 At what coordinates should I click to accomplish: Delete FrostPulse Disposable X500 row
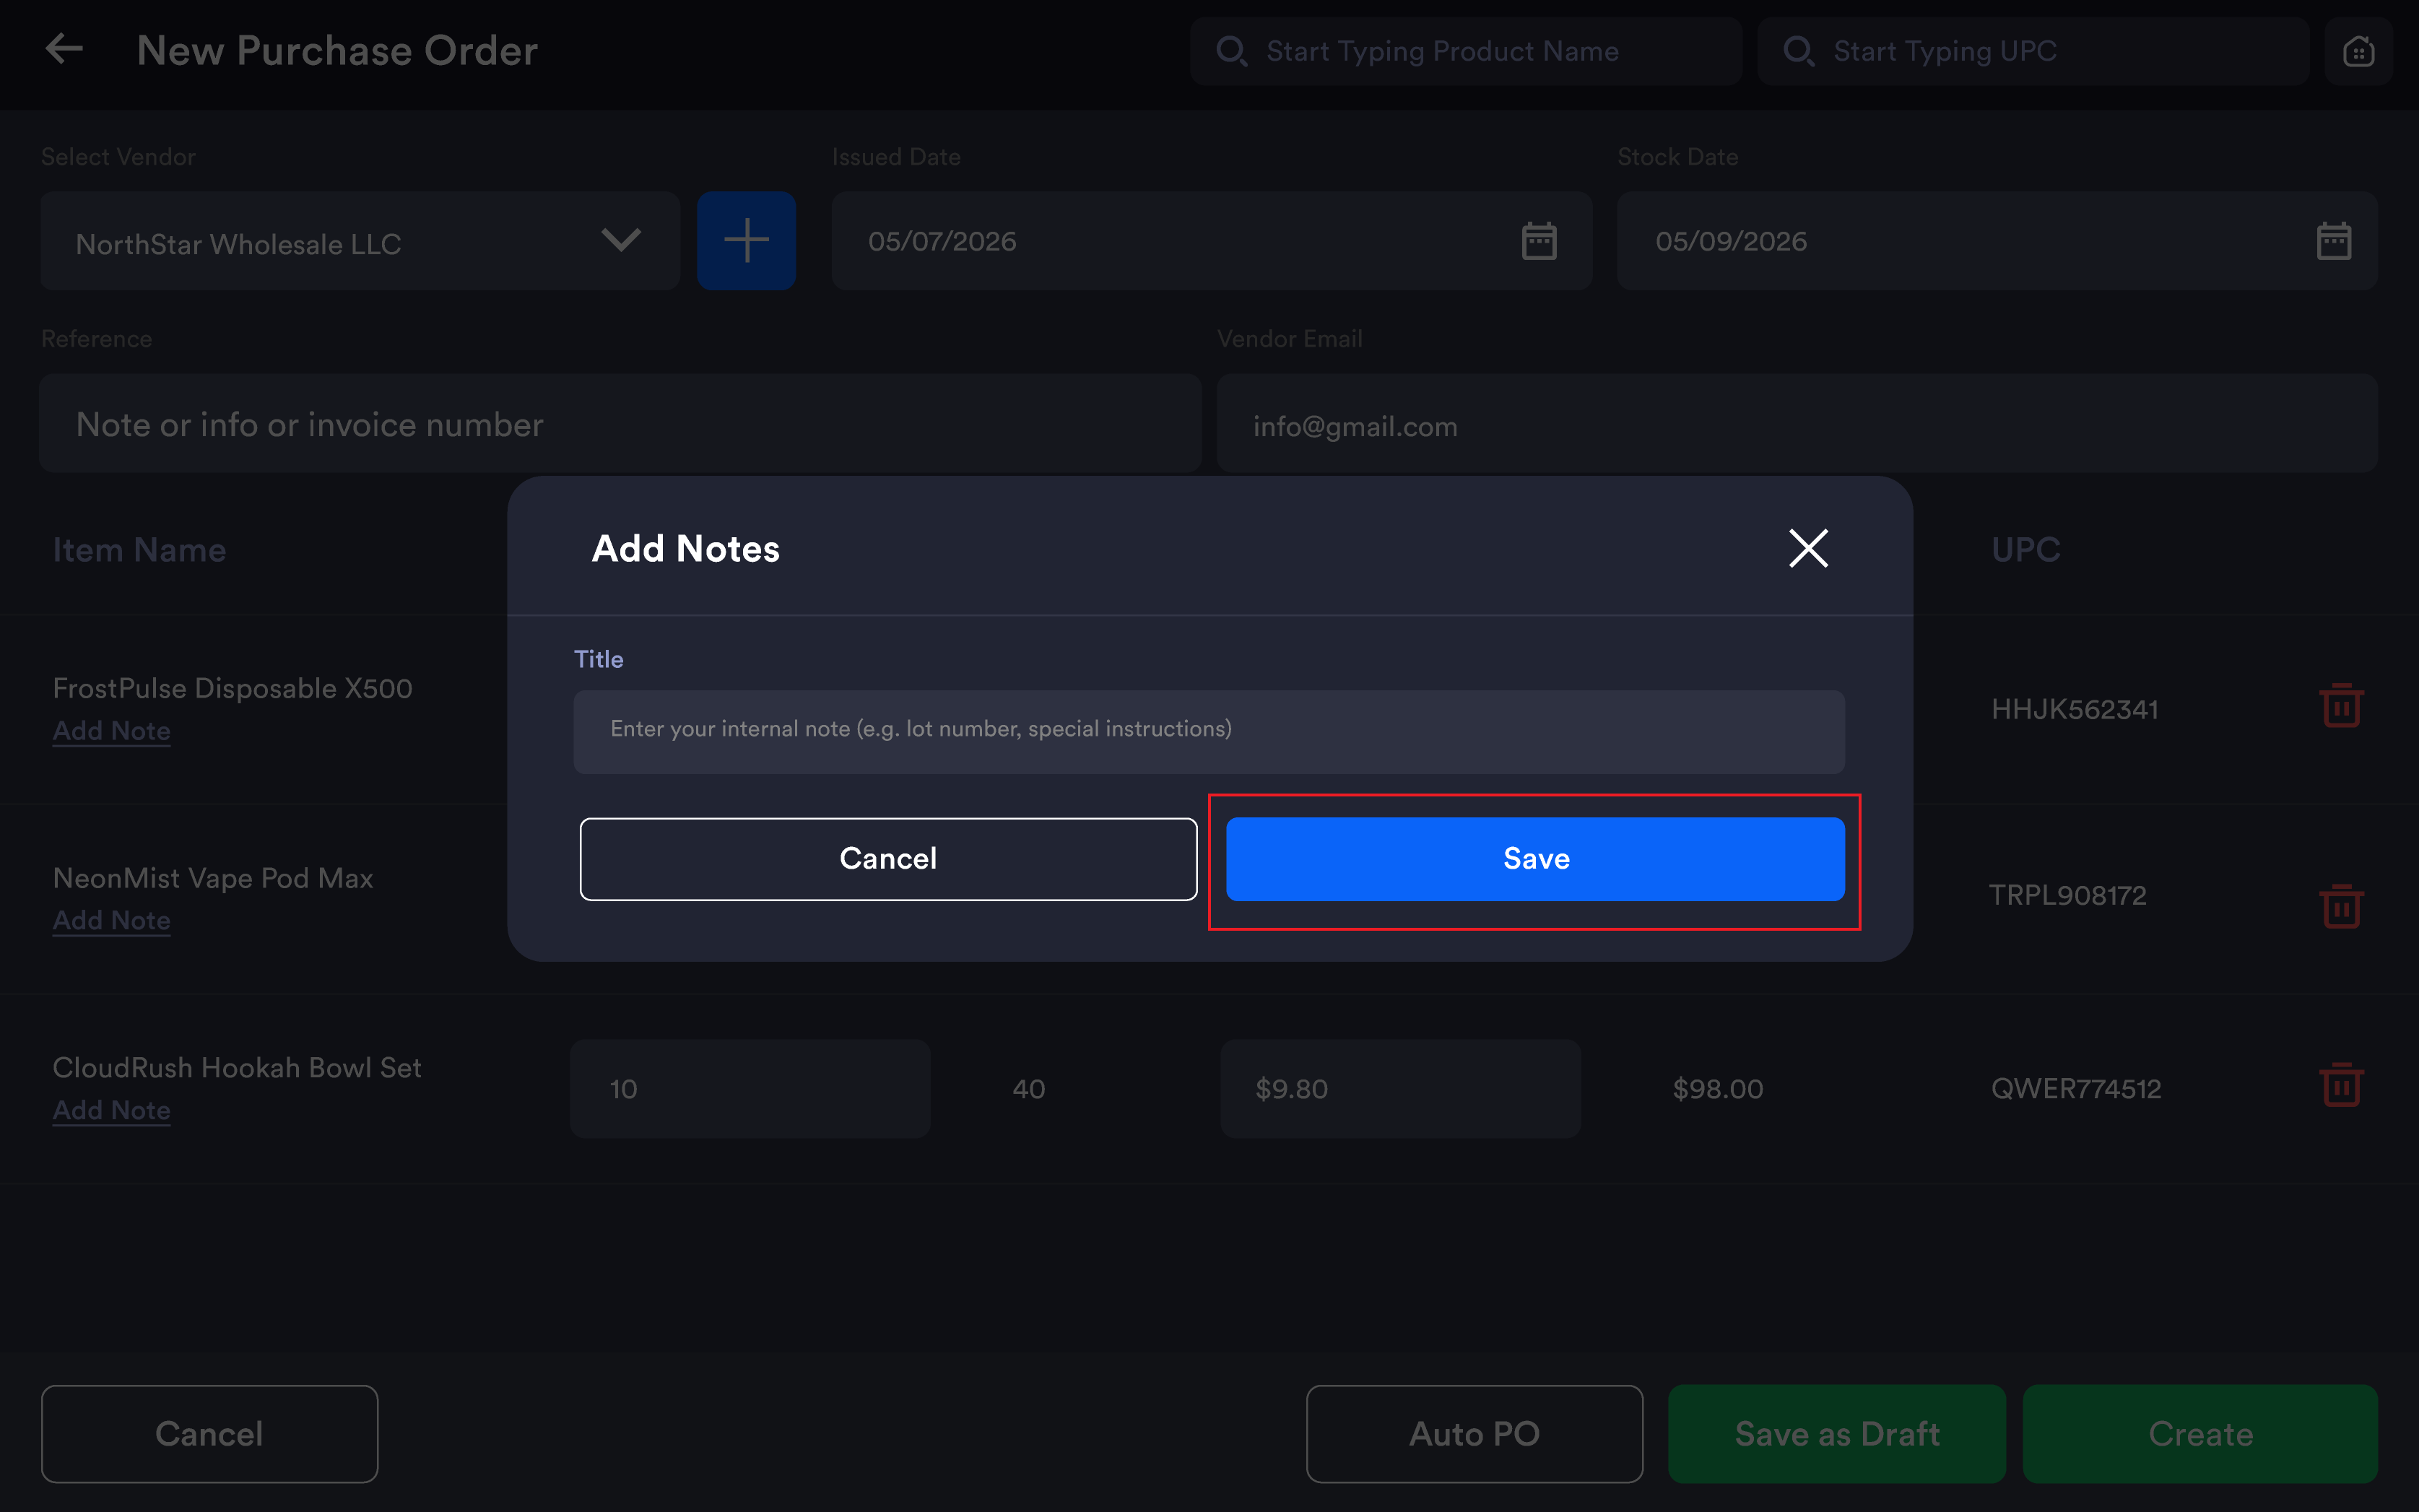tap(2341, 706)
